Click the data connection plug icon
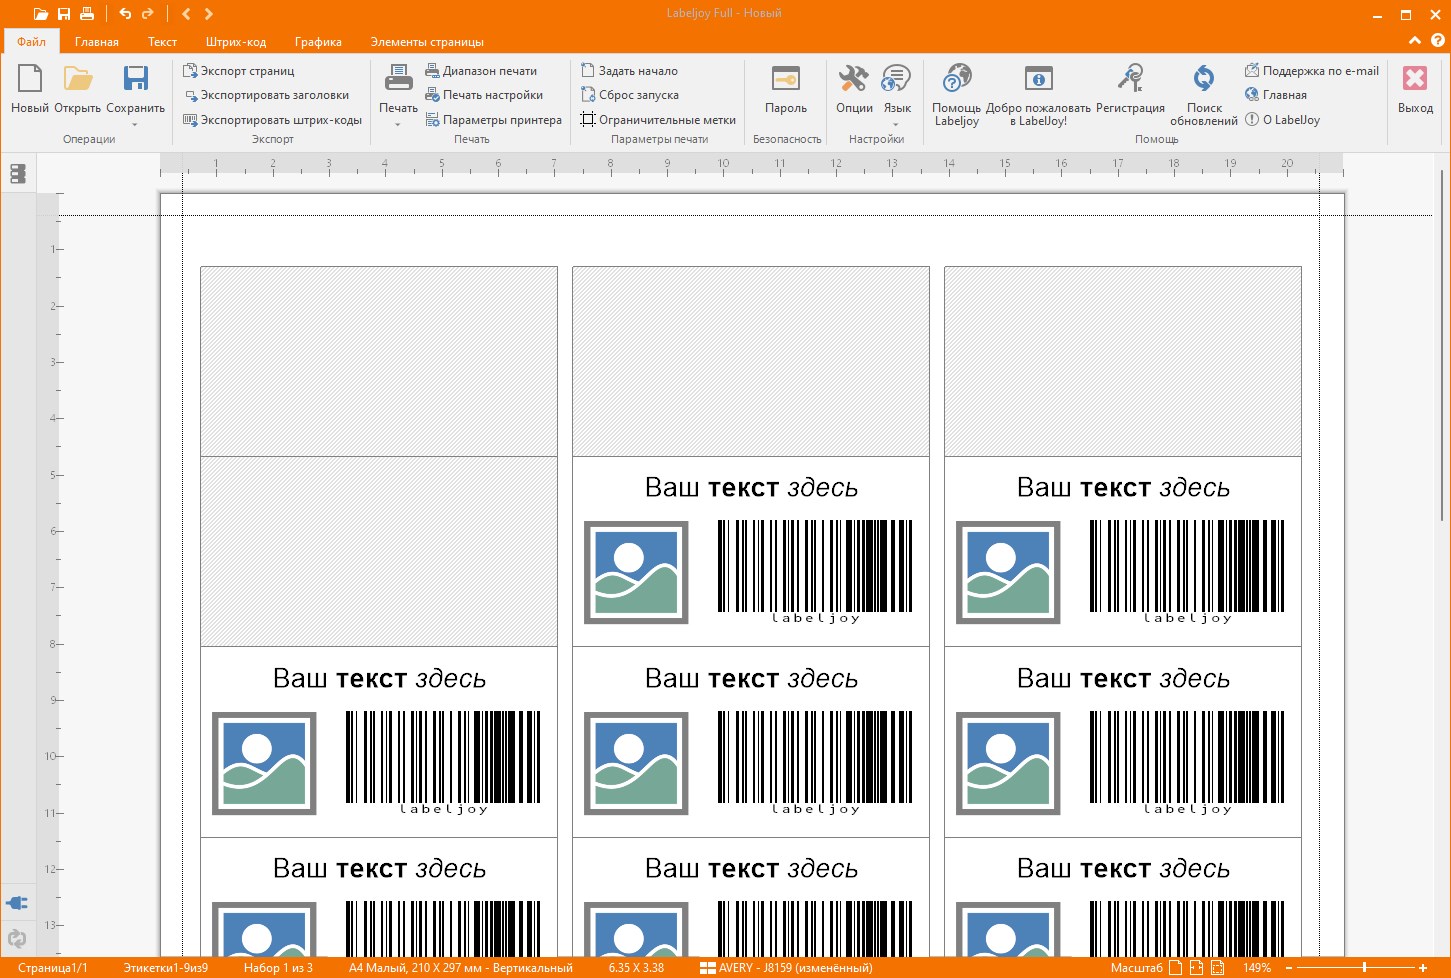 click(x=17, y=903)
